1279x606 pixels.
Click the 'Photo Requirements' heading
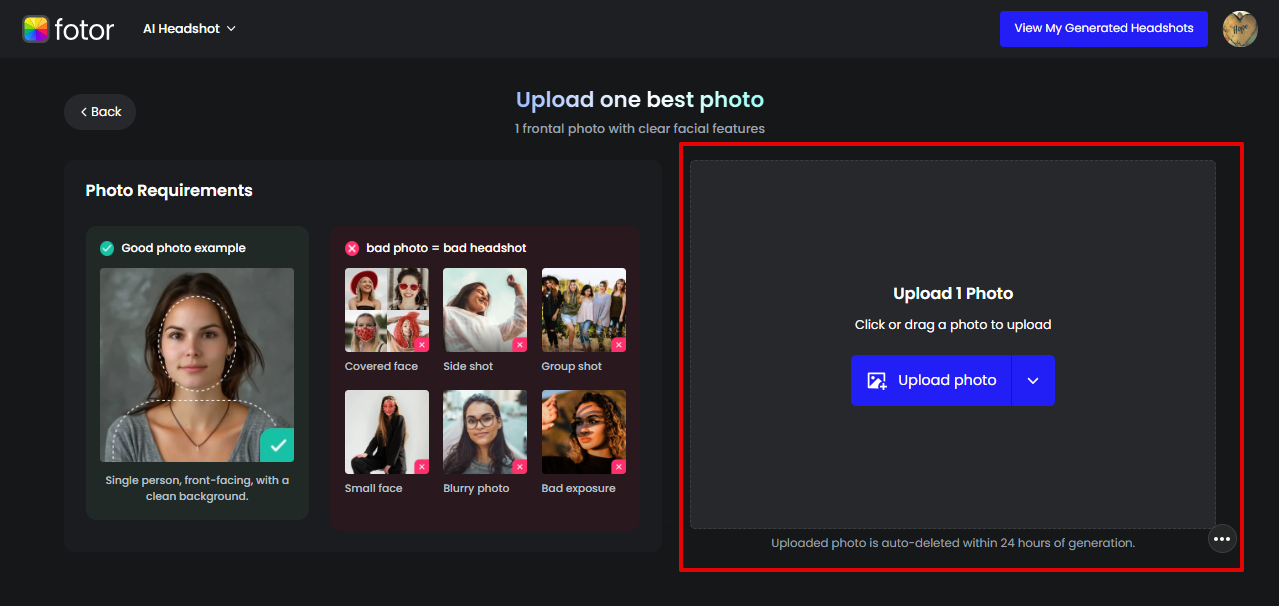click(169, 191)
